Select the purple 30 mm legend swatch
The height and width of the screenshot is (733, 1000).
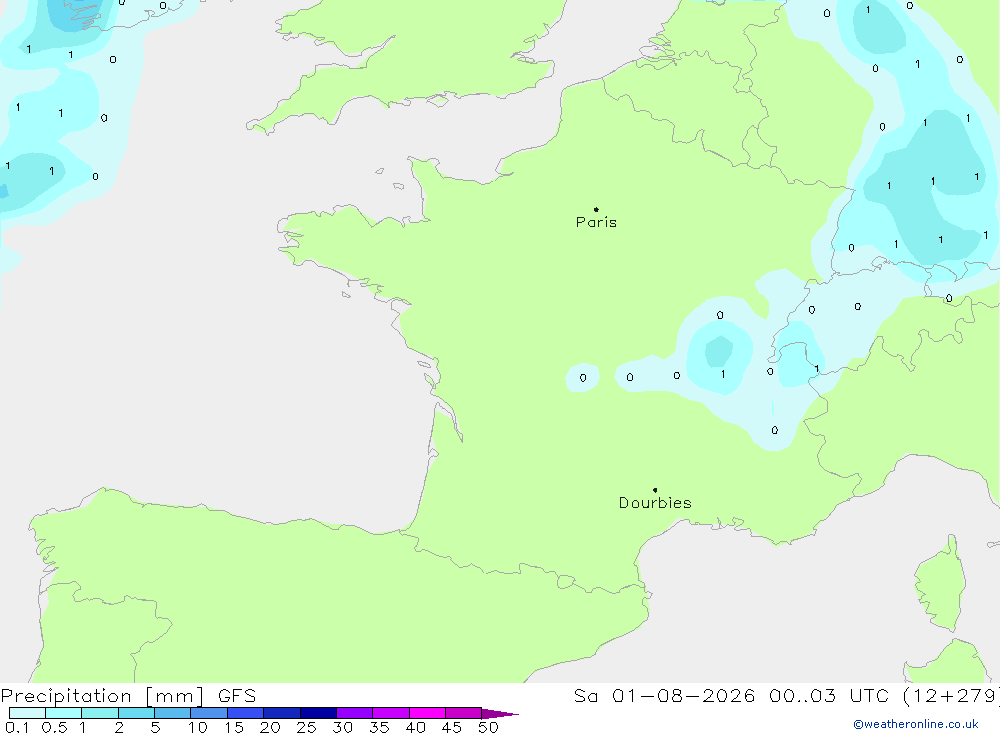pyautogui.click(x=355, y=713)
